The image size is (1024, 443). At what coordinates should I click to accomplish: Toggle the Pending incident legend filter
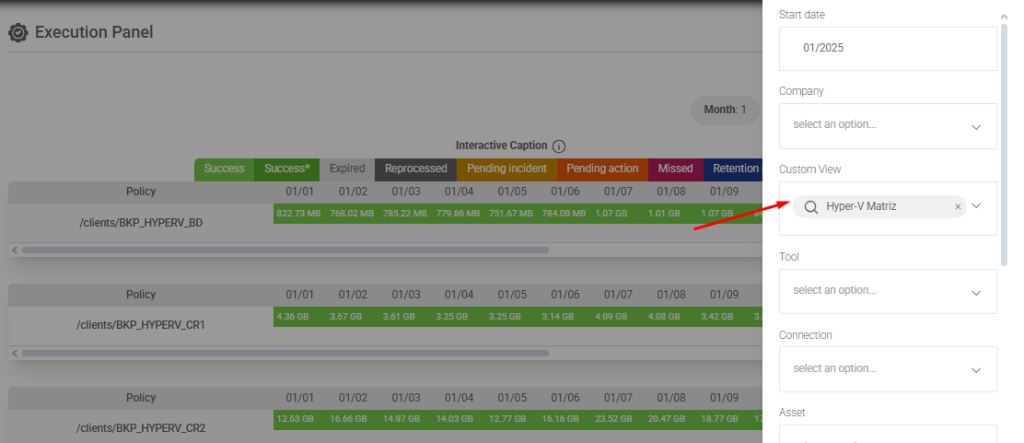point(507,169)
